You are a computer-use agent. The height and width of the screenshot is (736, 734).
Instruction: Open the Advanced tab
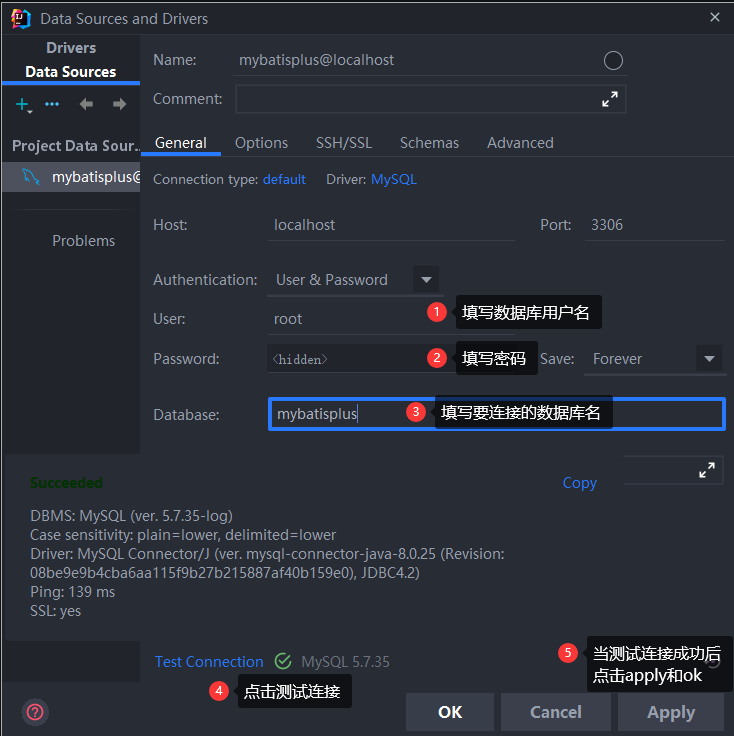[x=520, y=143]
